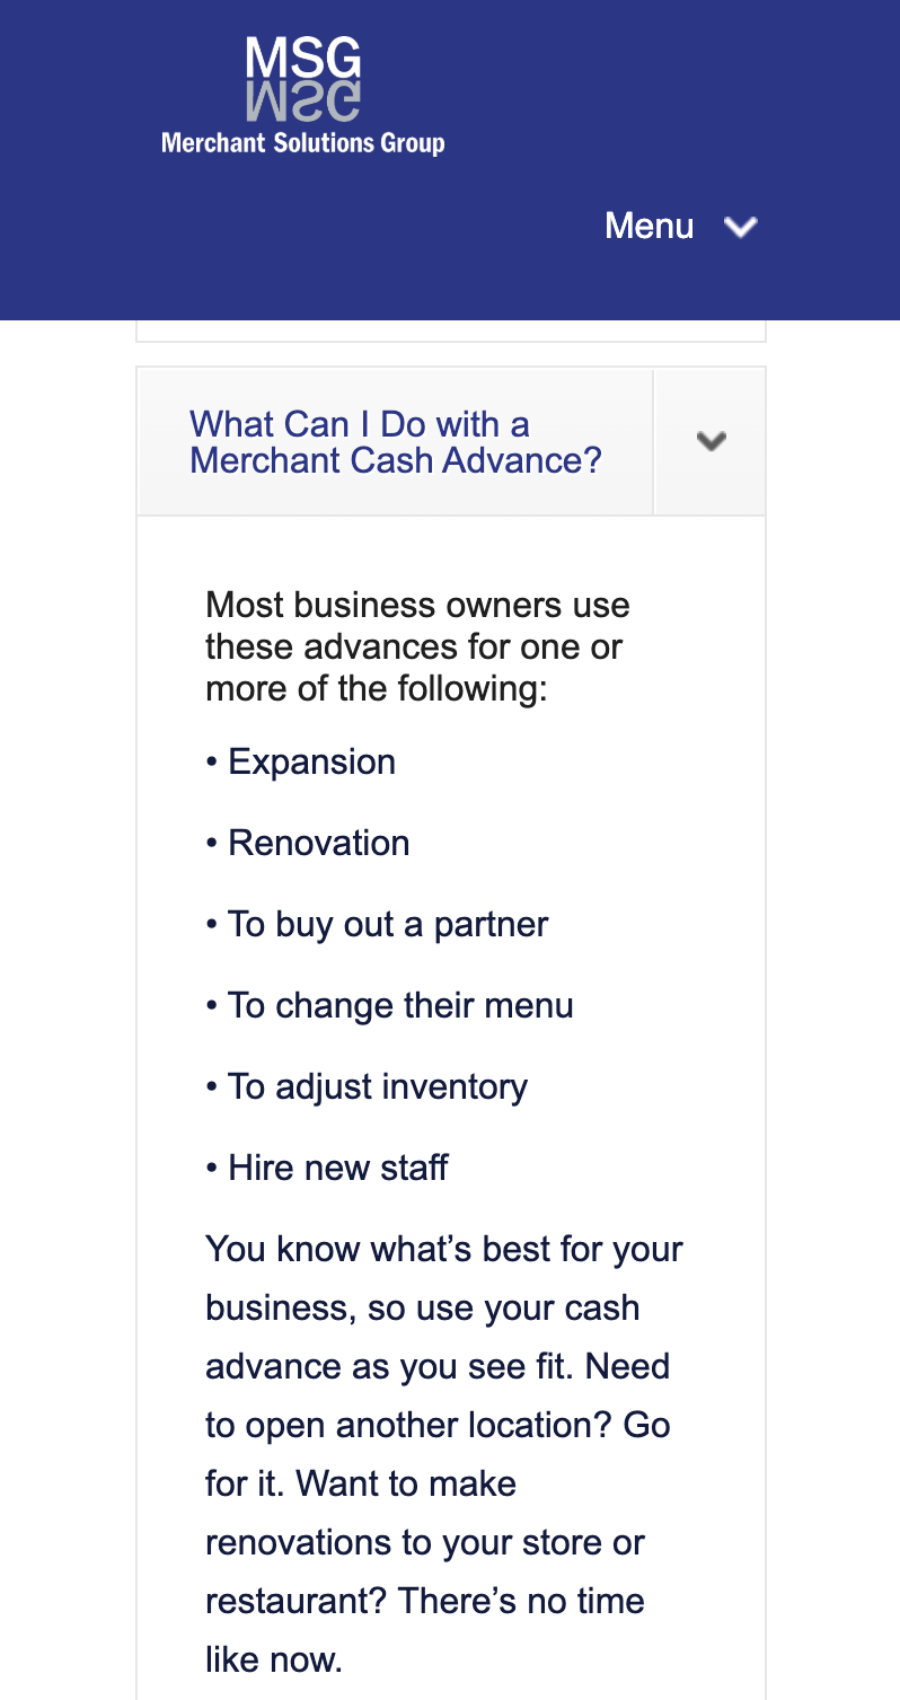Click "You know what's best for your" line
The image size is (900, 1700).
click(x=444, y=1249)
